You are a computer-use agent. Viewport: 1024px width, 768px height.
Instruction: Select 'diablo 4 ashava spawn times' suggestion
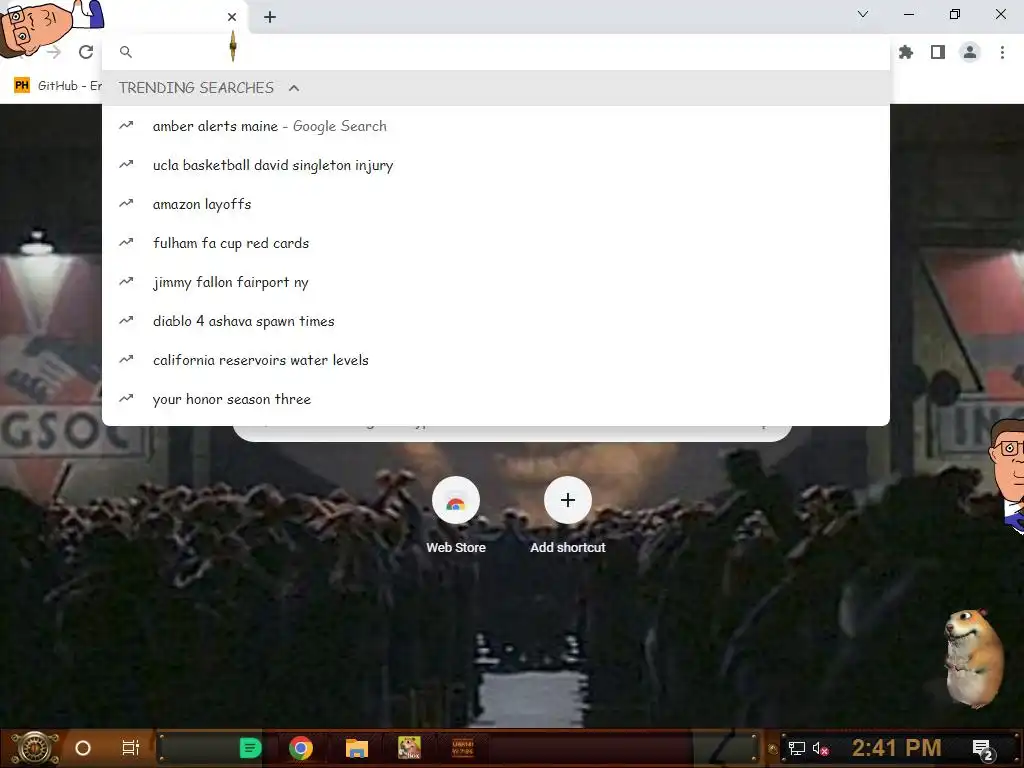496,321
